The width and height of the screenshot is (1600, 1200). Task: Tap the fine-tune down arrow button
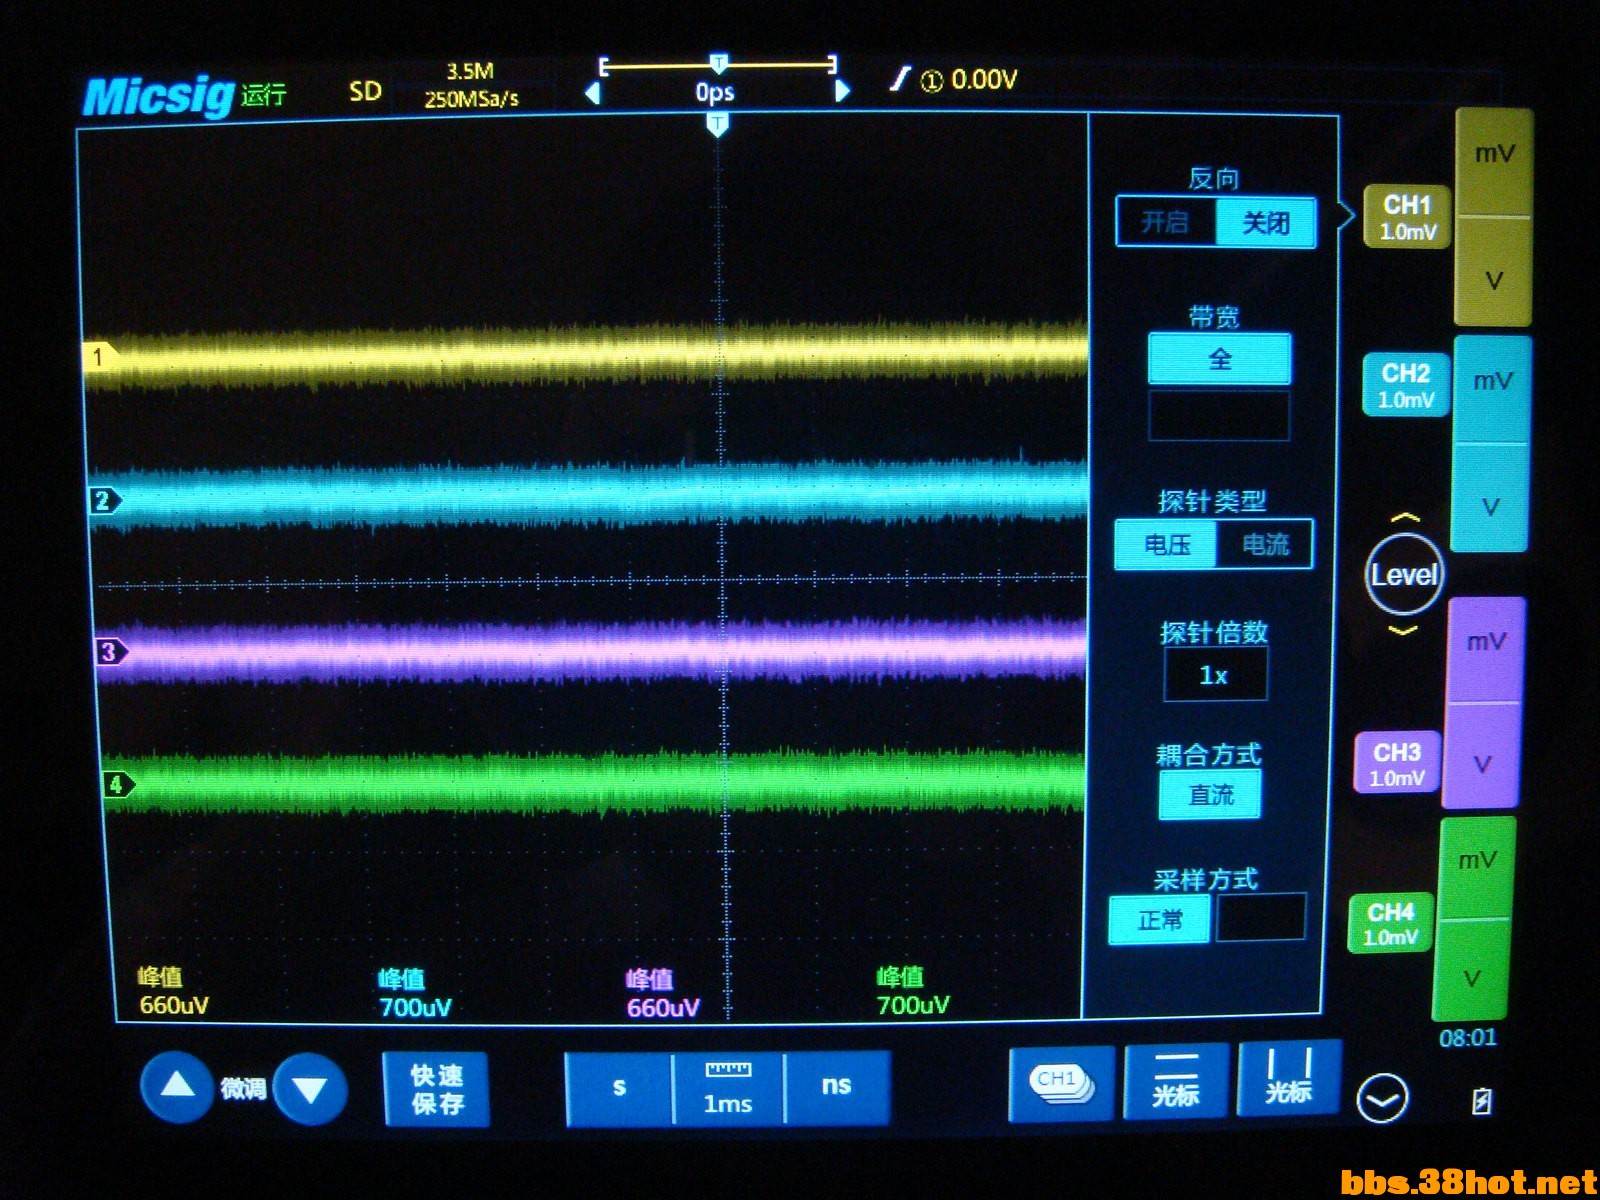click(310, 1089)
